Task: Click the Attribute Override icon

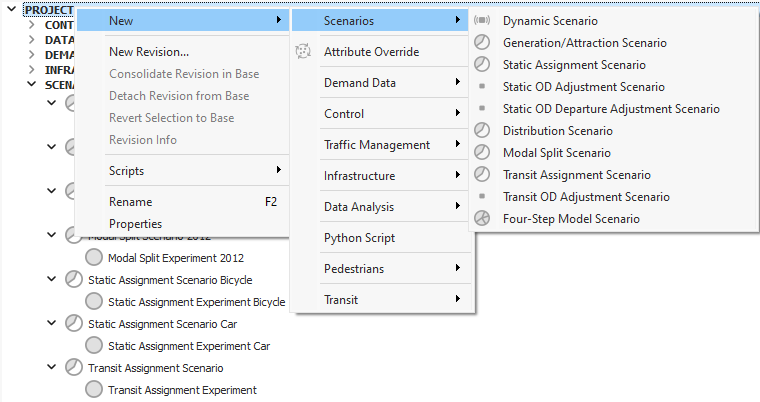Action: click(304, 52)
